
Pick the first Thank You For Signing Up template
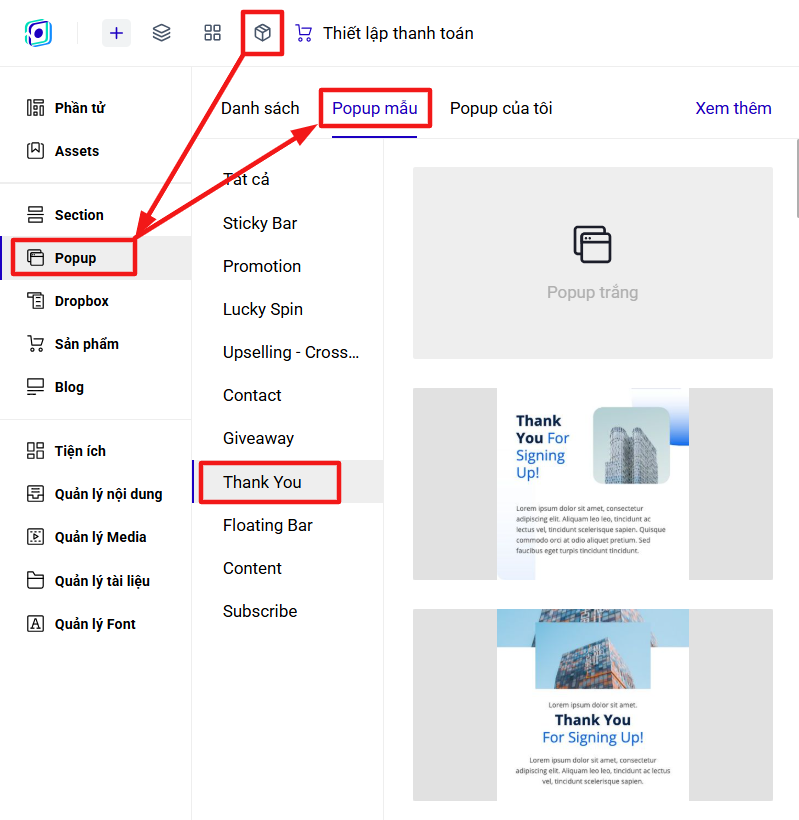click(x=592, y=484)
